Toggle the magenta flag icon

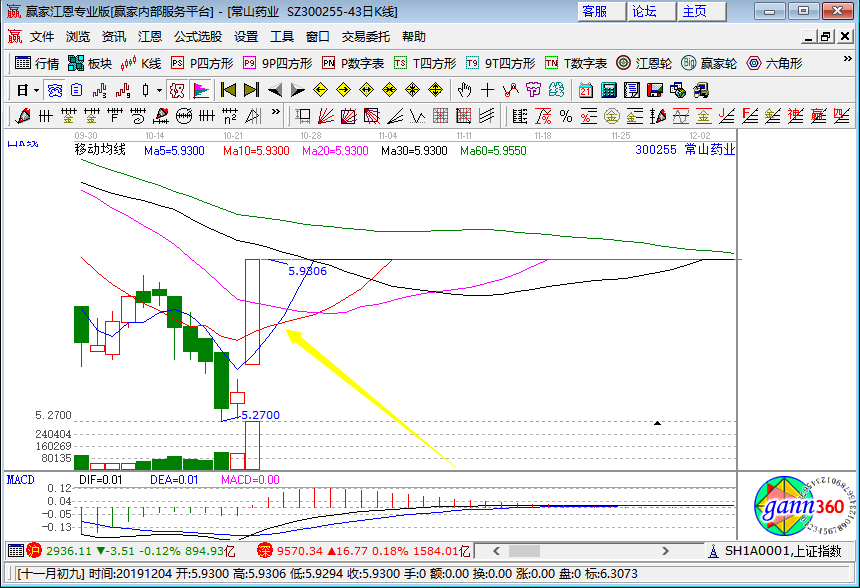[x=201, y=90]
